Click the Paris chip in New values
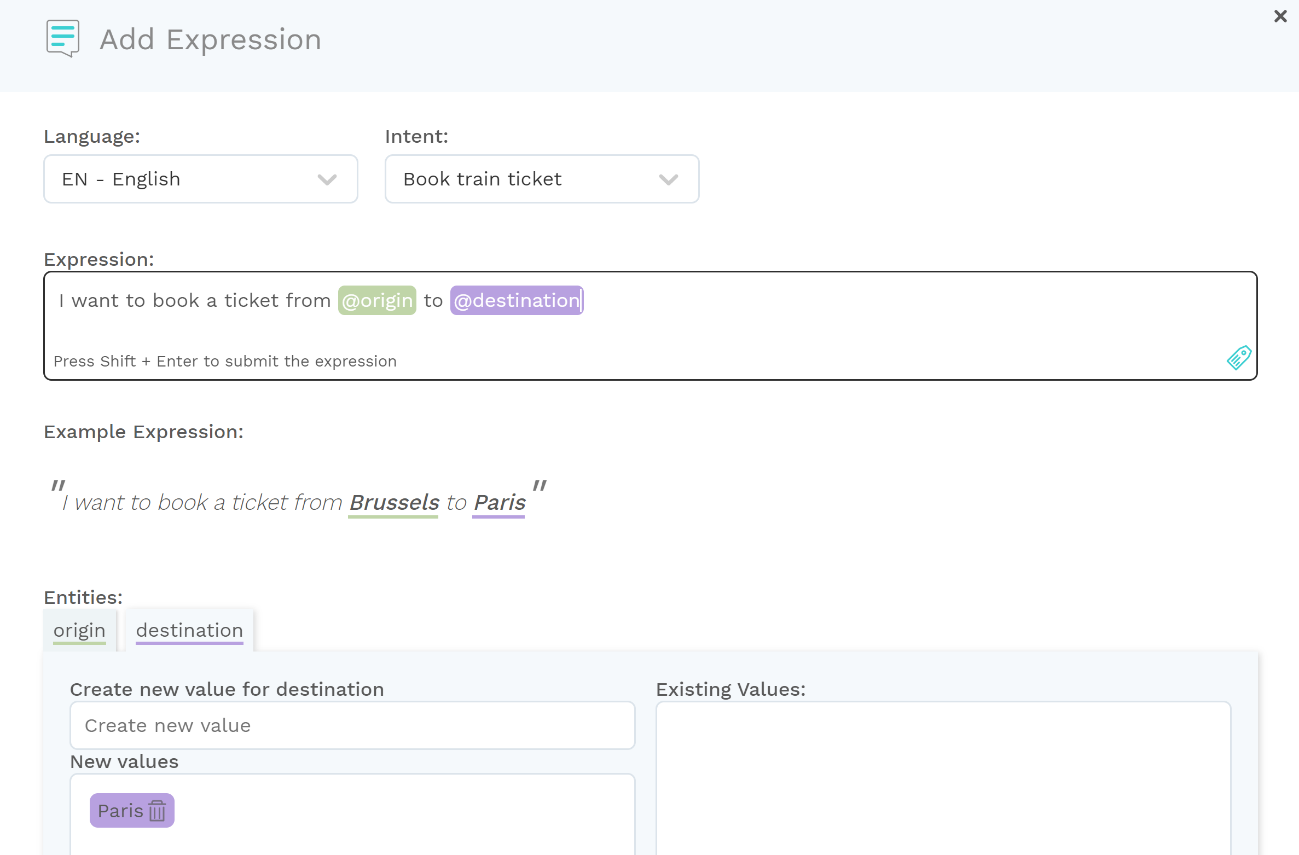 tap(132, 811)
